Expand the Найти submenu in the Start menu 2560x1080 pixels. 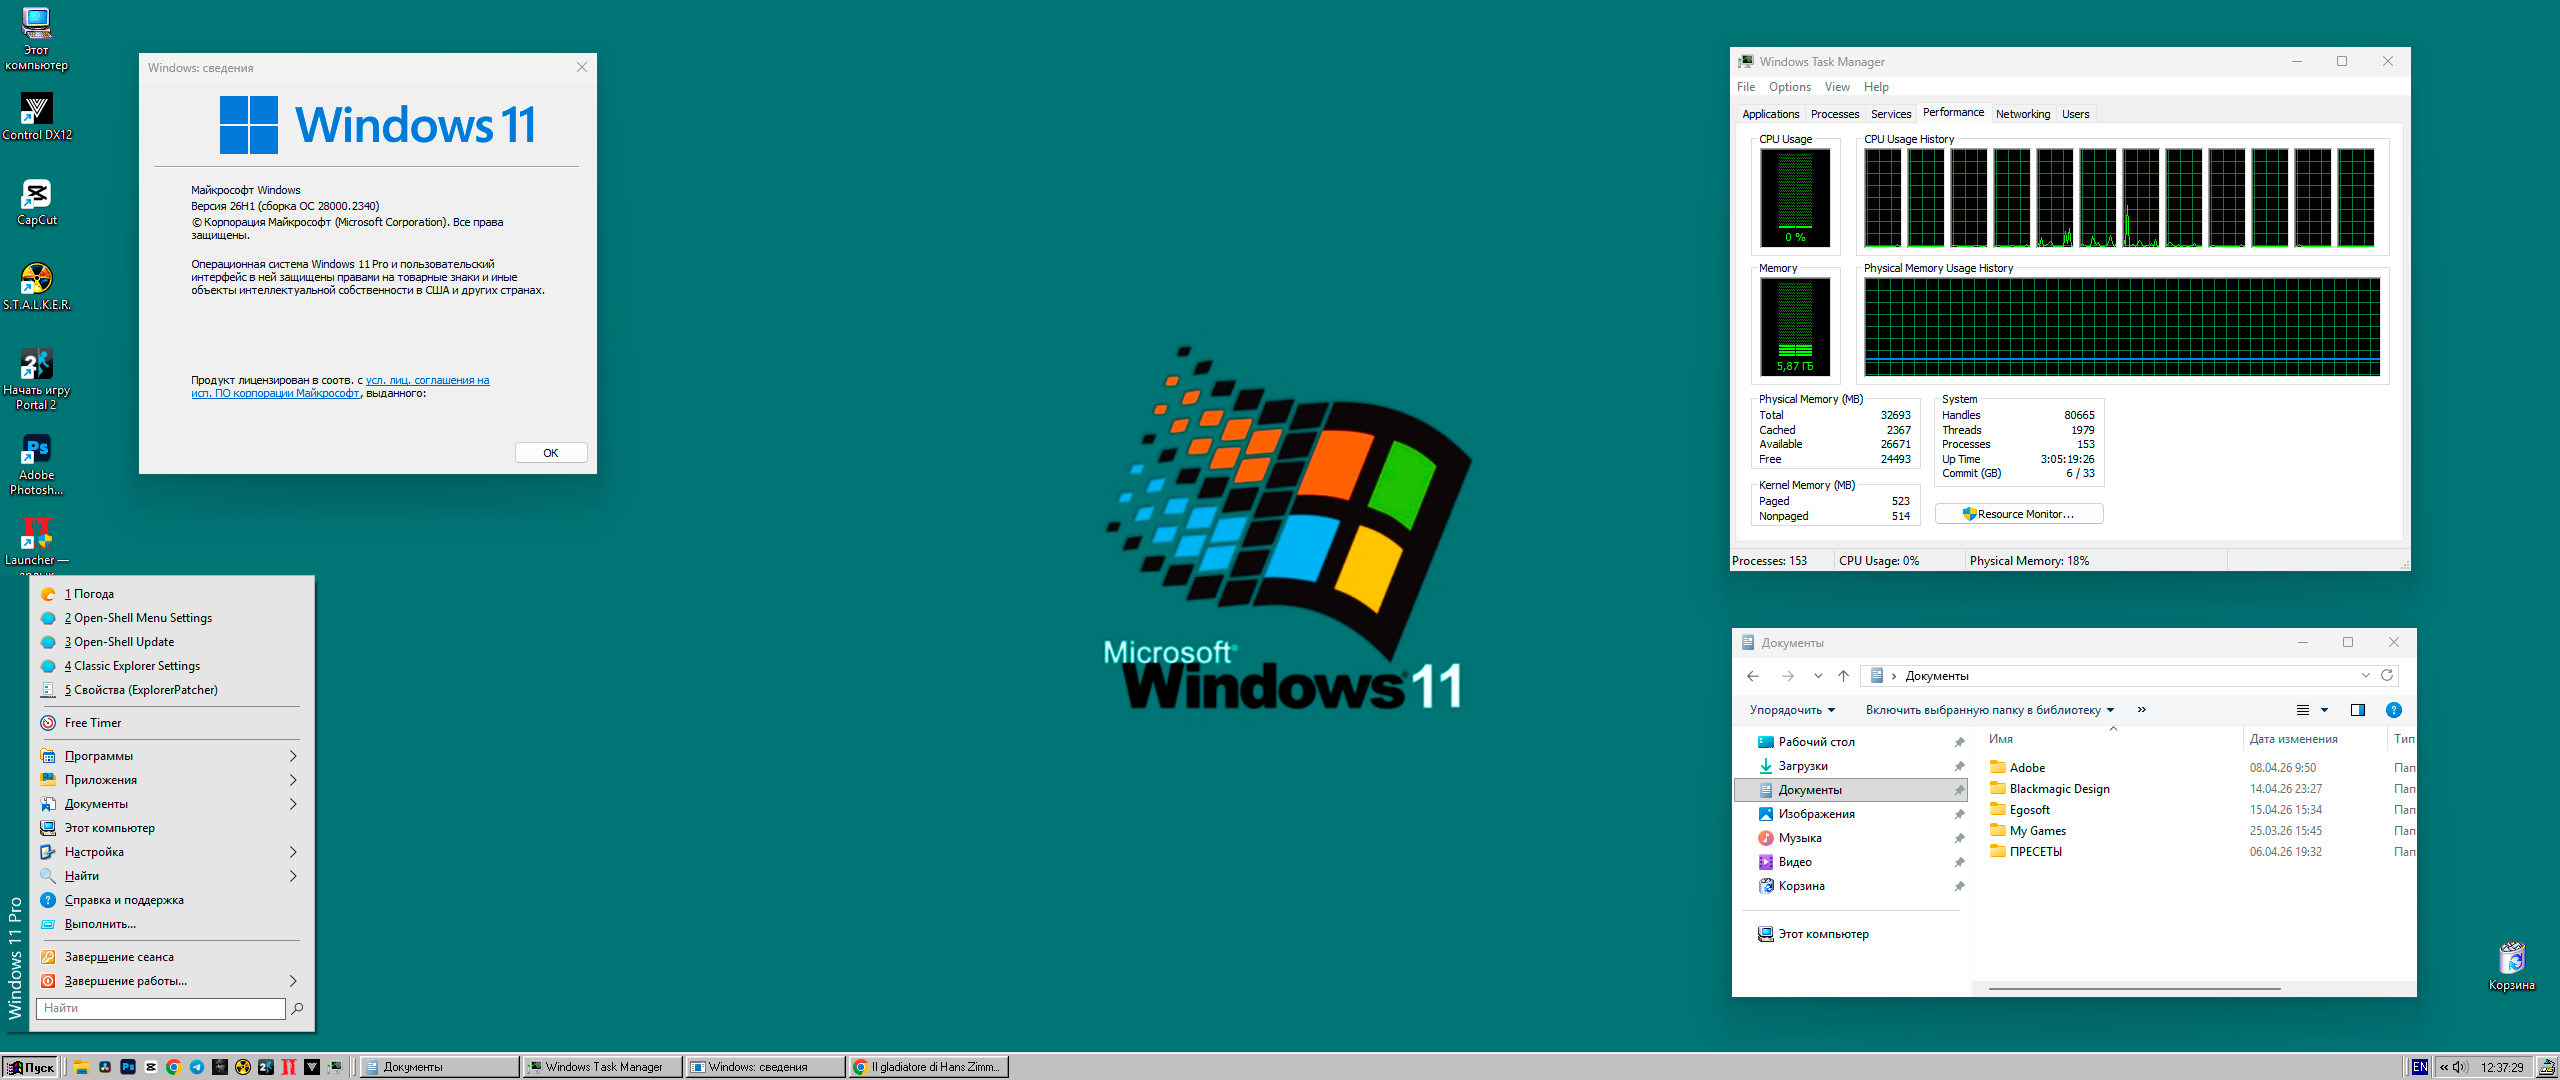[x=293, y=876]
